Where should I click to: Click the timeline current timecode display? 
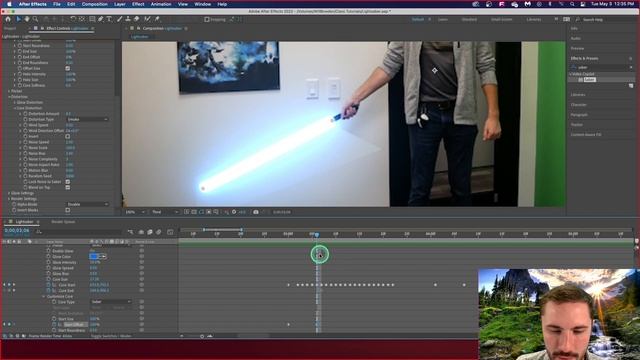pyautogui.click(x=17, y=231)
